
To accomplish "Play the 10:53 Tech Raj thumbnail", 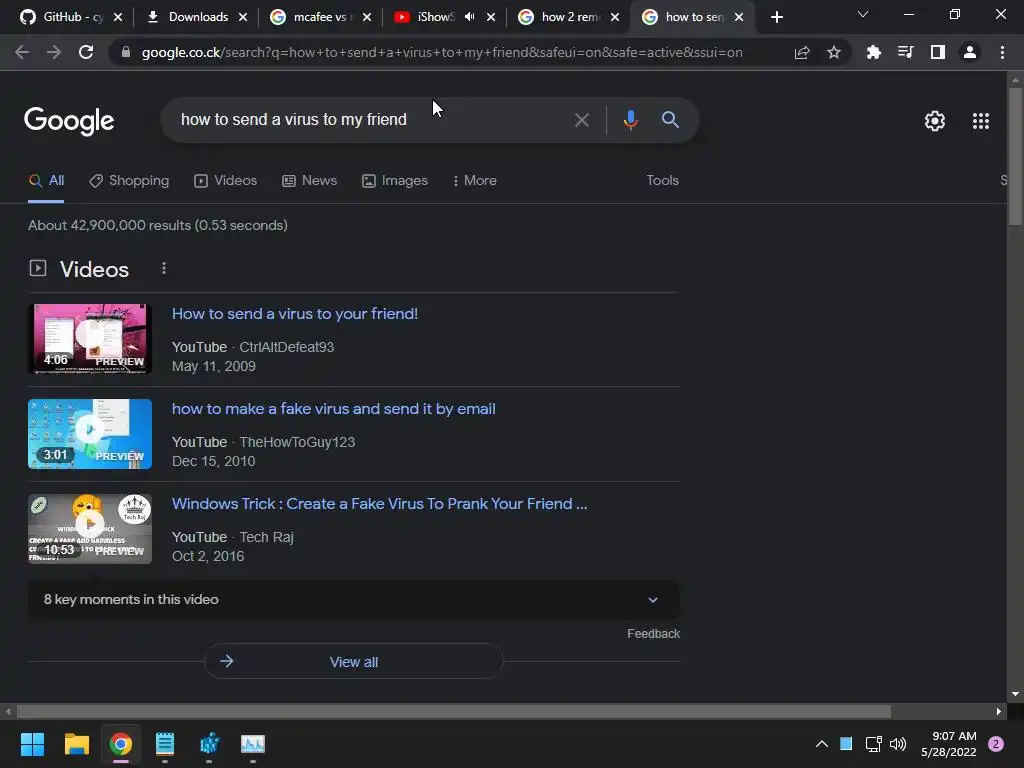I will (90, 529).
